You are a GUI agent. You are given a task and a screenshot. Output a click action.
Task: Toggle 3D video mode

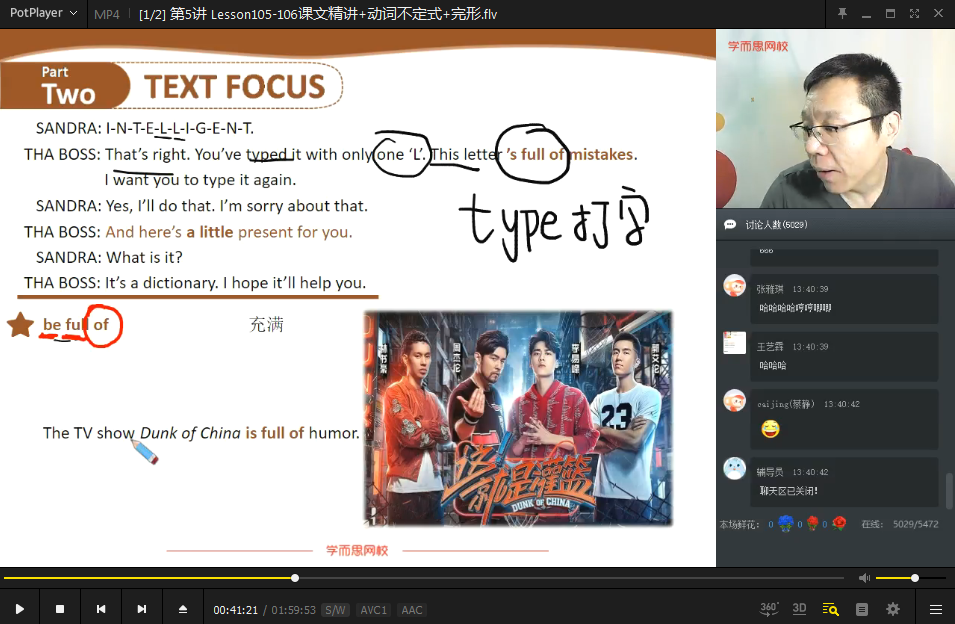tap(799, 609)
